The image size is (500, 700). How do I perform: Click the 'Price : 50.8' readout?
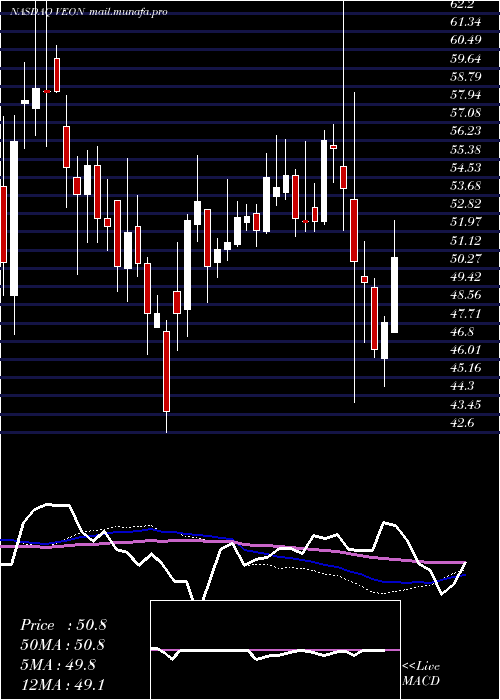click(63, 625)
